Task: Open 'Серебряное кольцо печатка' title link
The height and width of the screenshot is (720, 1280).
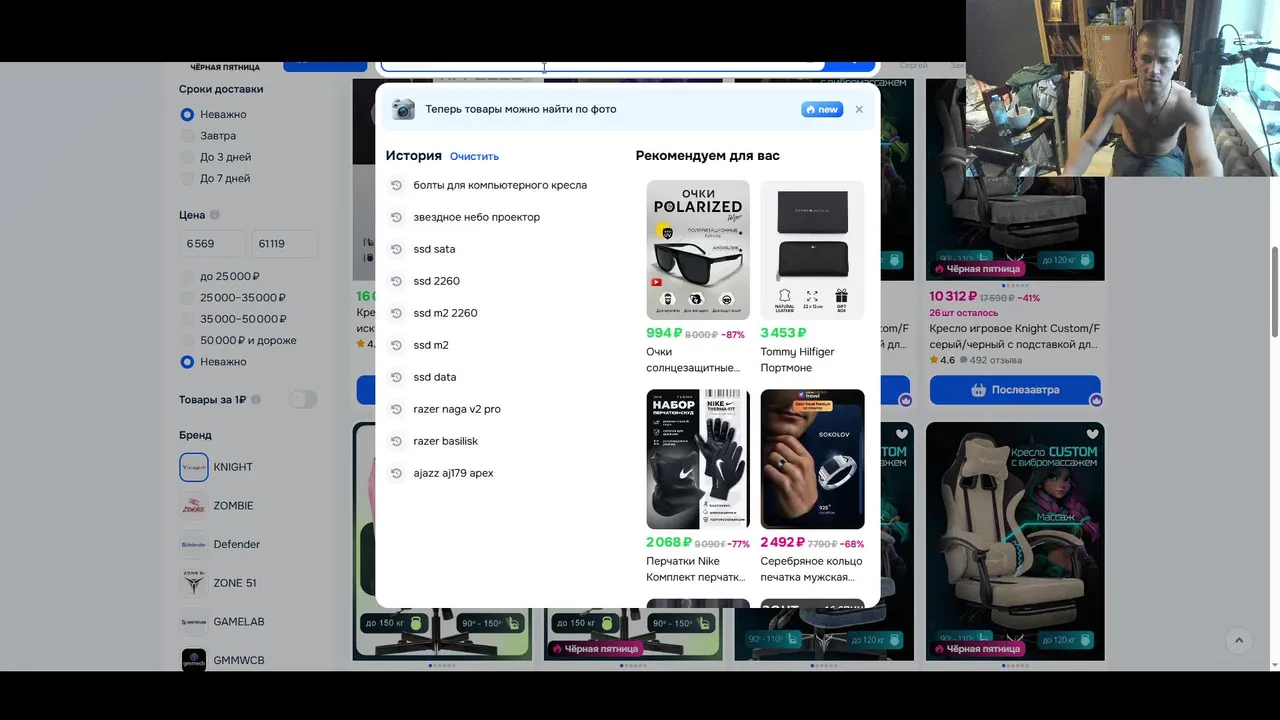Action: click(810, 569)
